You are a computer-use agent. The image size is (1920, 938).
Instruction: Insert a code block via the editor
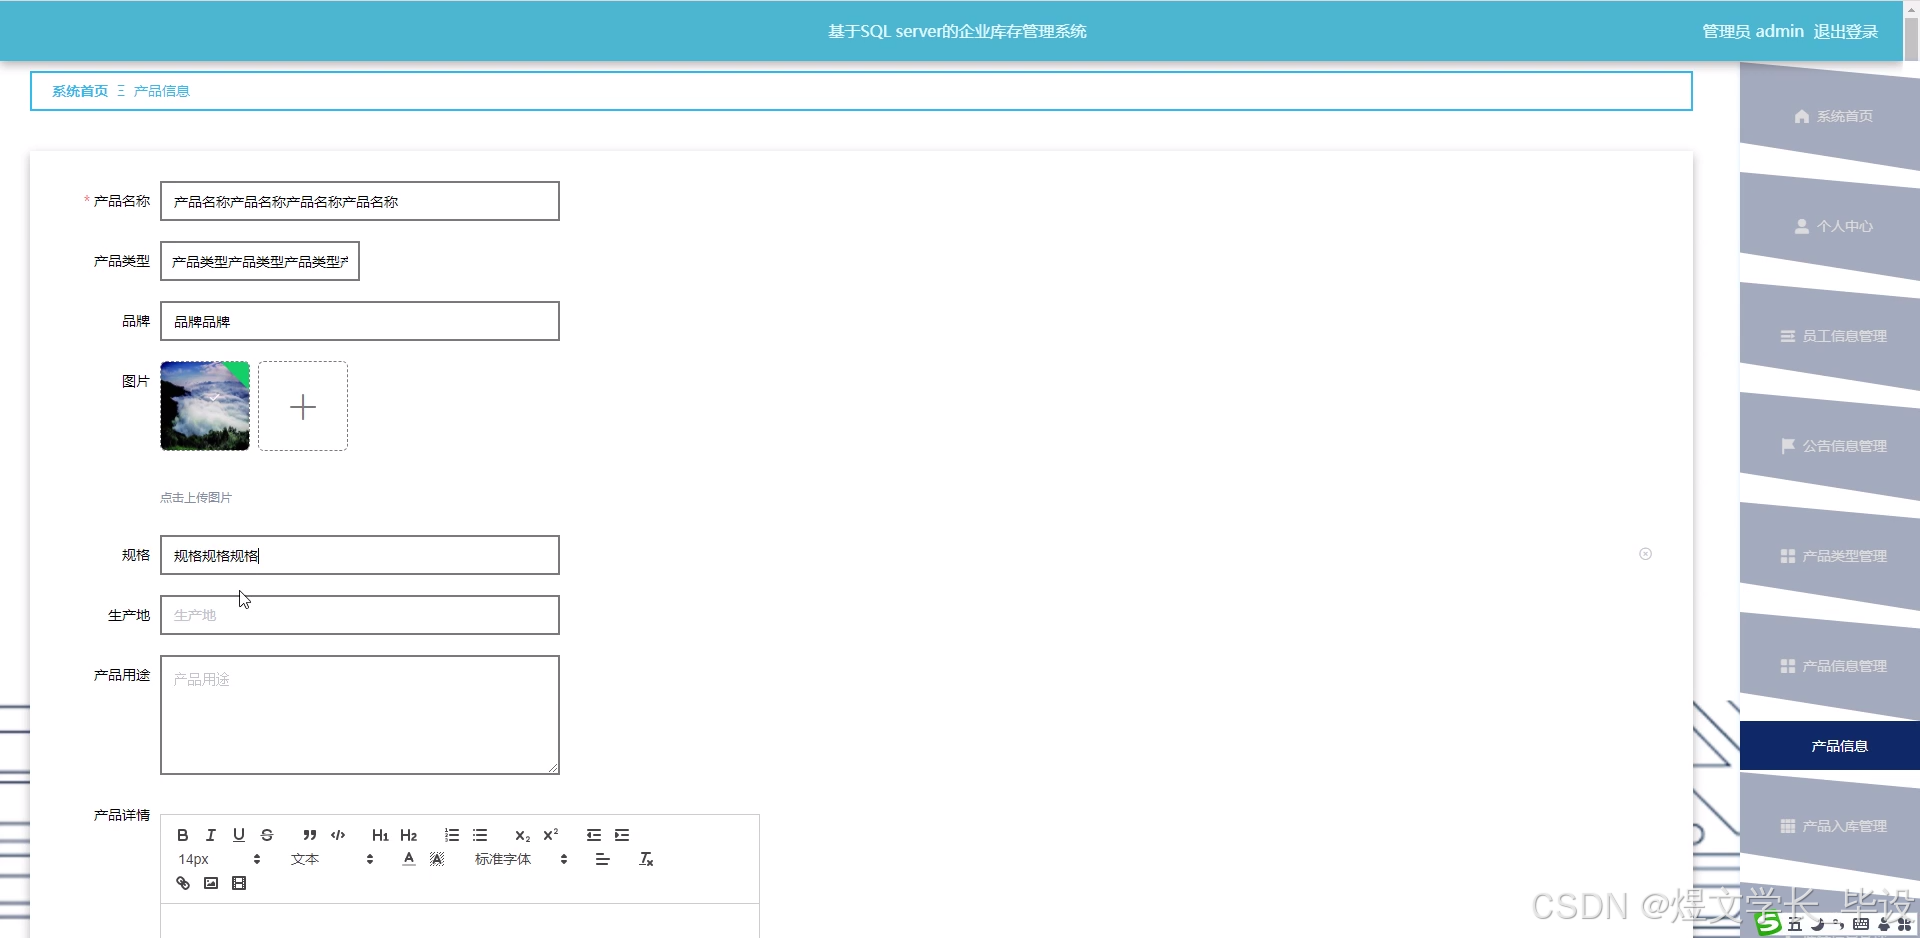[x=337, y=835]
